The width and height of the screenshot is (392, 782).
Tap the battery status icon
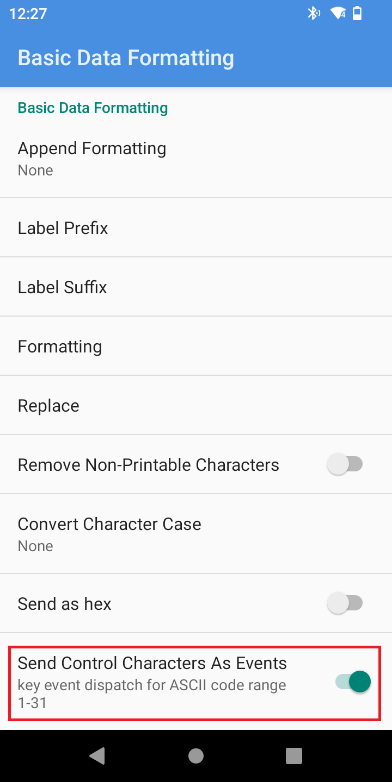coord(357,13)
